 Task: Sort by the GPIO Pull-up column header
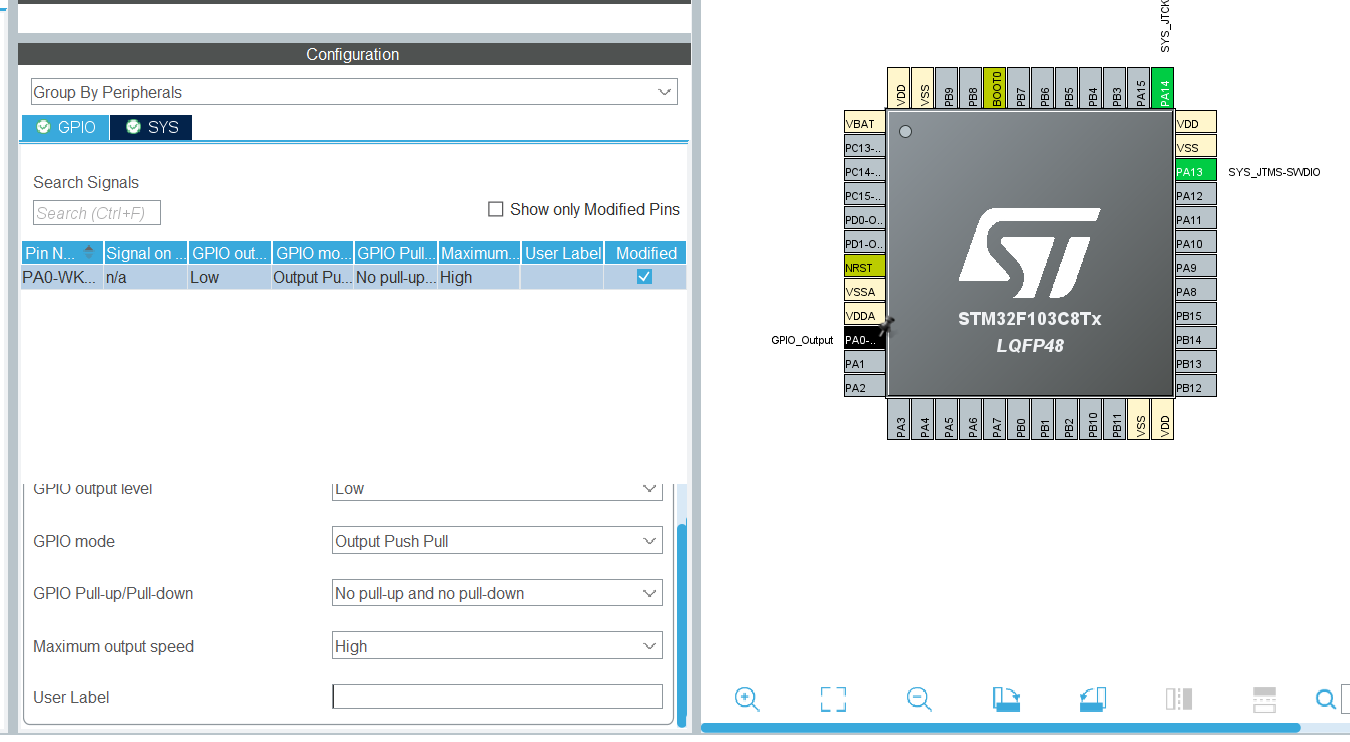[396, 253]
